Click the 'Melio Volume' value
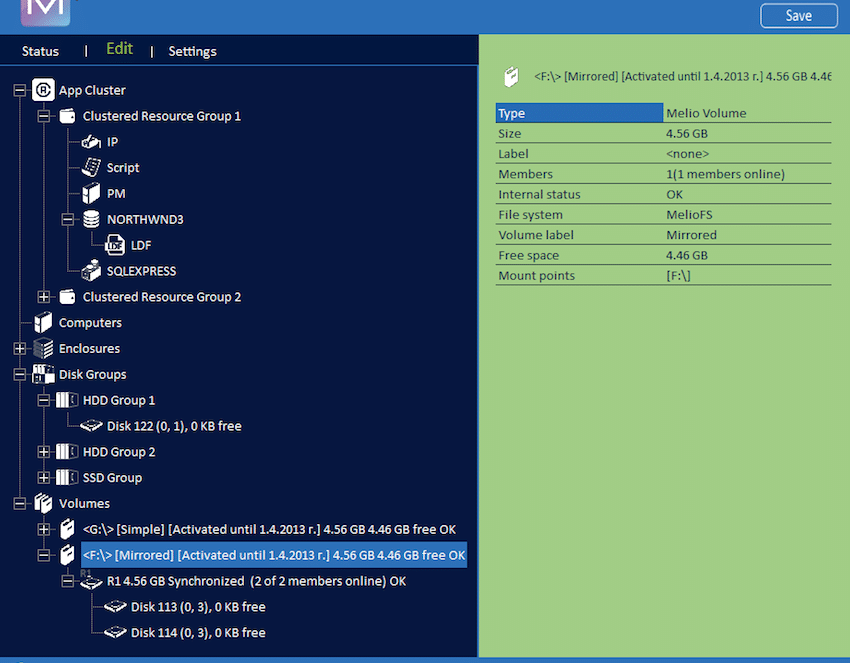Viewport: 850px width, 663px height. pos(706,113)
